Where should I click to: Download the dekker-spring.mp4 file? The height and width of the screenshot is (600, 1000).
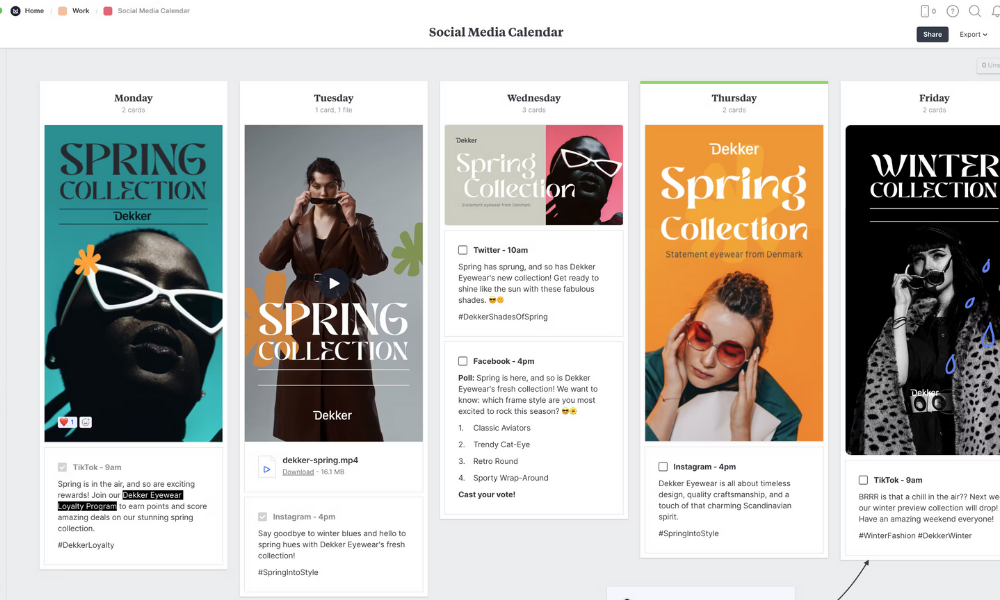(297, 472)
